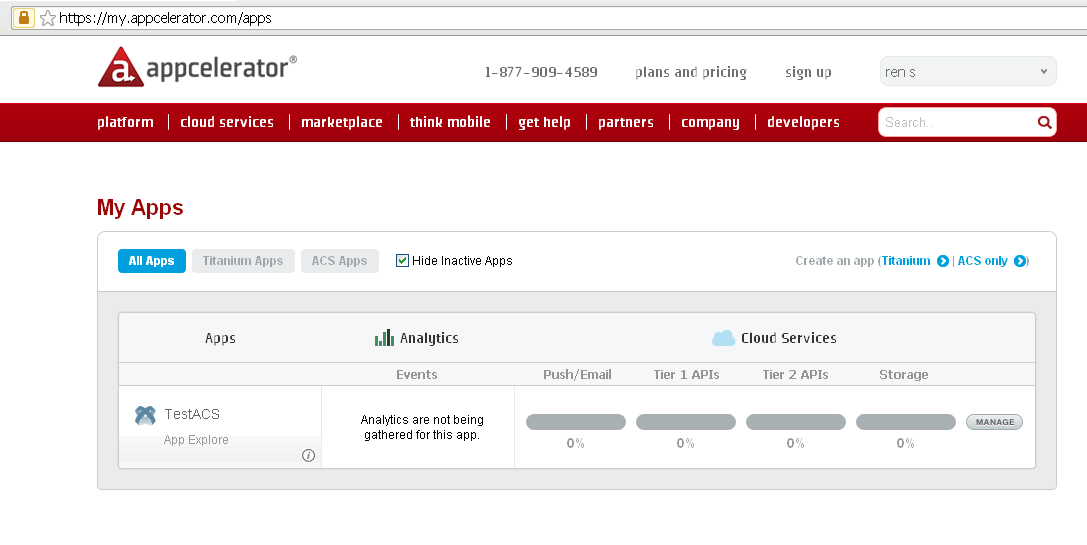Screen dimensions: 1087x545
Task: Open the partners menu
Action: pyautogui.click(x=626, y=122)
